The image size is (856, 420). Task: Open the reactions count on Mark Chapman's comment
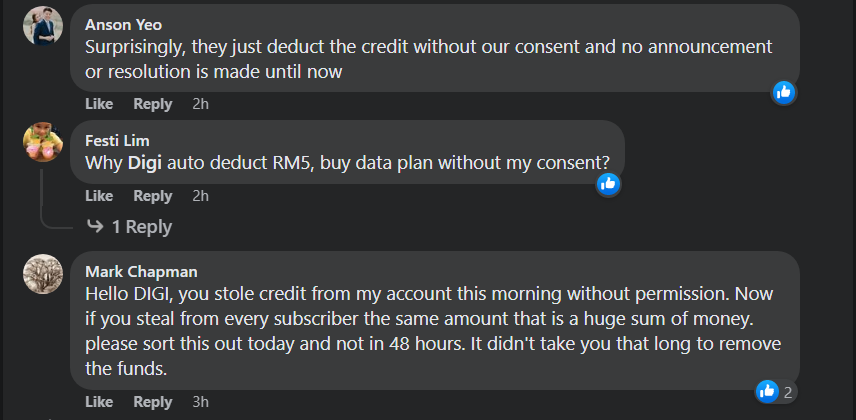776,392
